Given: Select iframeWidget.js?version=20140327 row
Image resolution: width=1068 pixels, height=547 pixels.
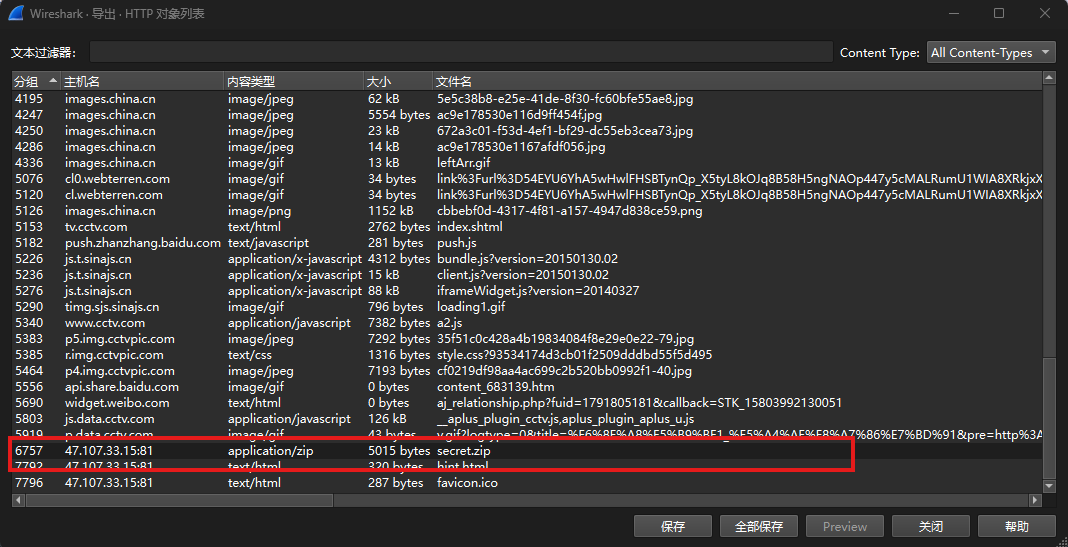Looking at the screenshot, I should tap(527, 291).
